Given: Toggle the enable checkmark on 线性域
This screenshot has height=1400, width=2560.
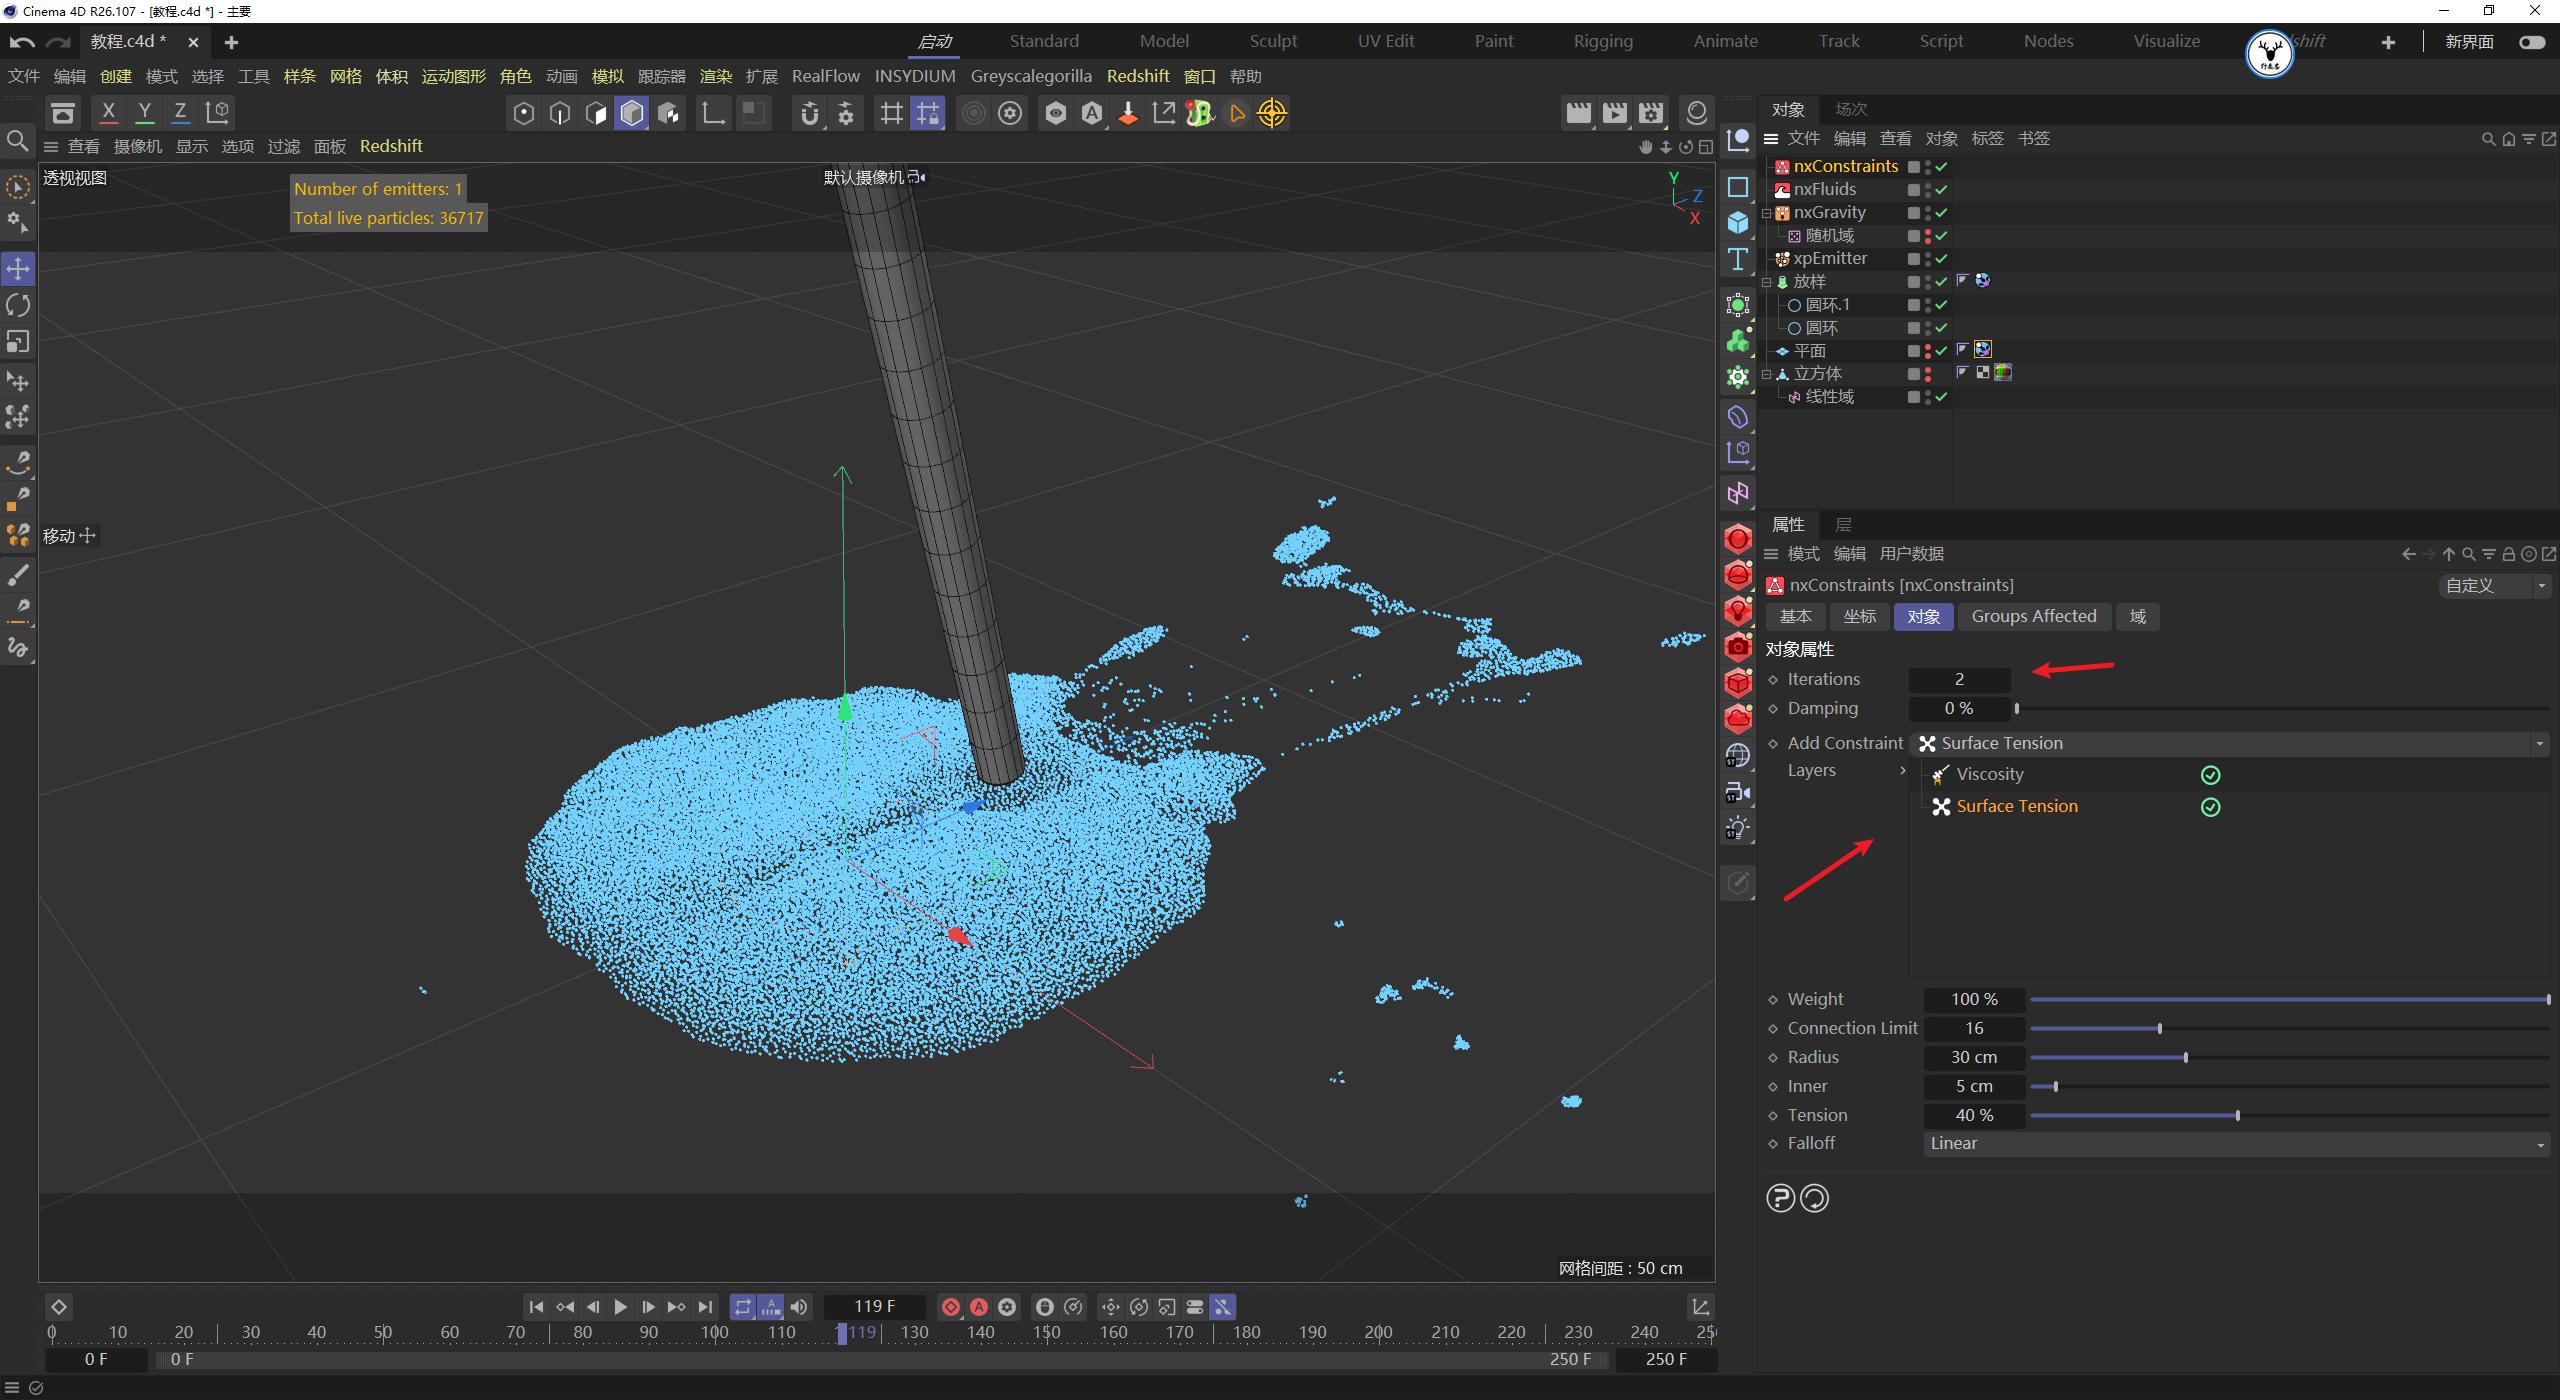Looking at the screenshot, I should [x=1940, y=396].
